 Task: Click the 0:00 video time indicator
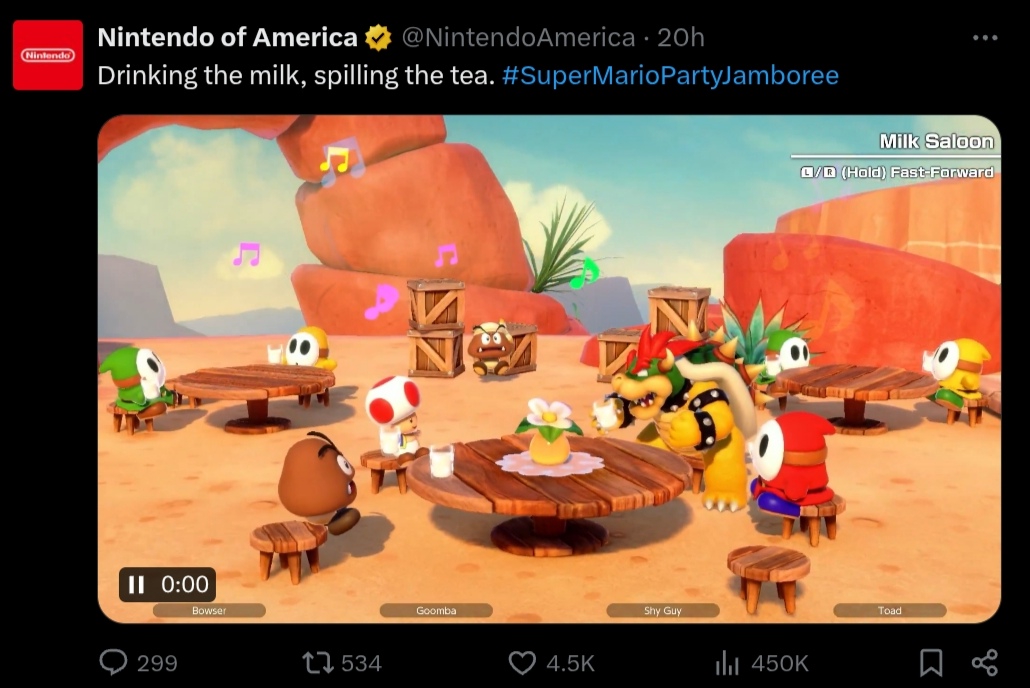point(185,584)
